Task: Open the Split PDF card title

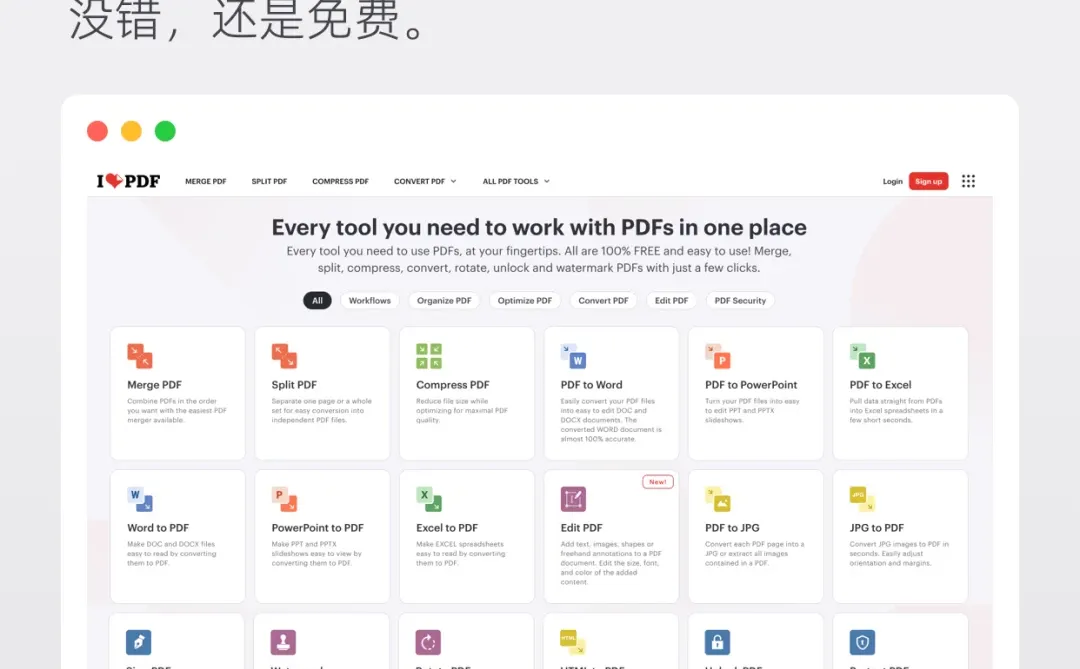Action: tap(294, 384)
